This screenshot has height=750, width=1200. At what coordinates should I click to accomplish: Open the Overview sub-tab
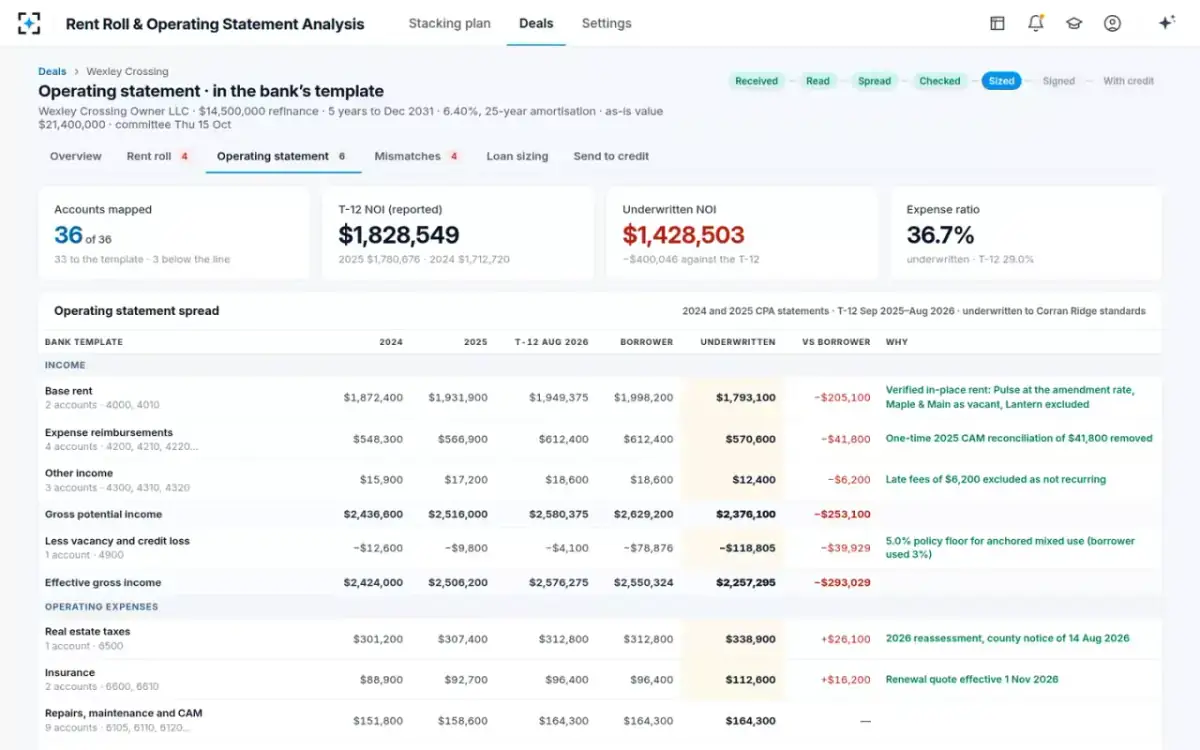76,156
